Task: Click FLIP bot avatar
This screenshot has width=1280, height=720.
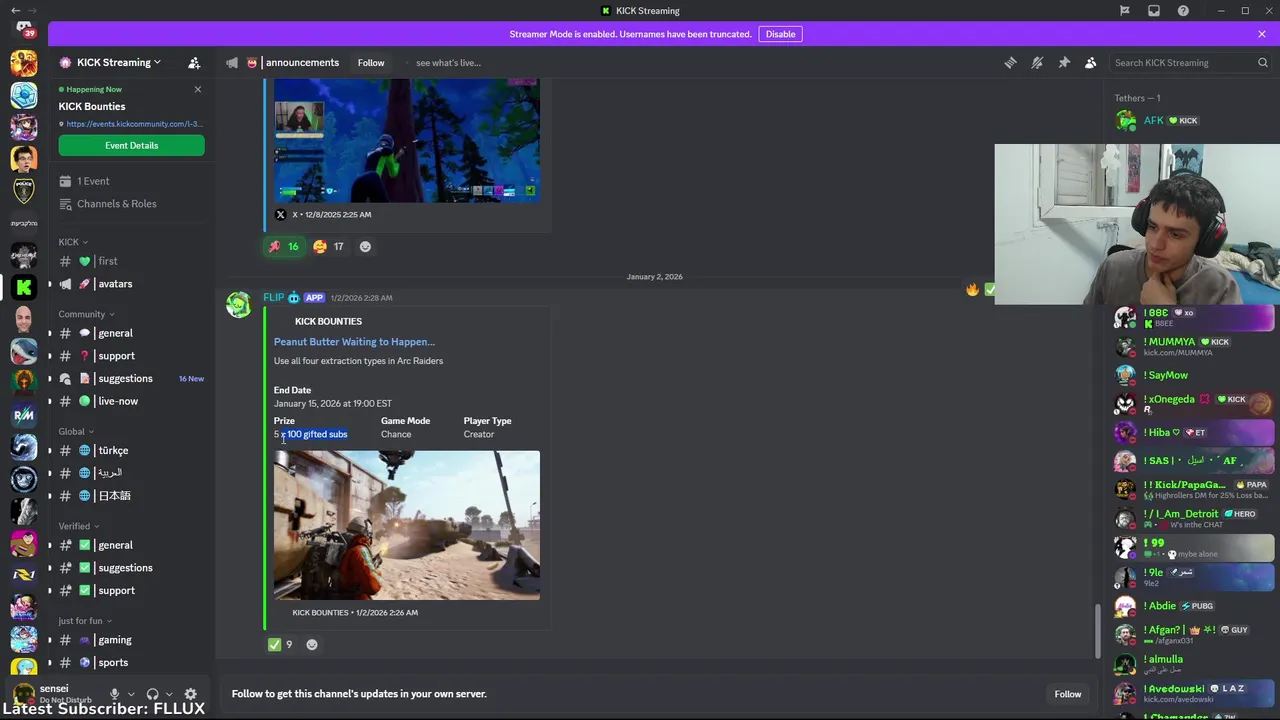Action: (239, 305)
